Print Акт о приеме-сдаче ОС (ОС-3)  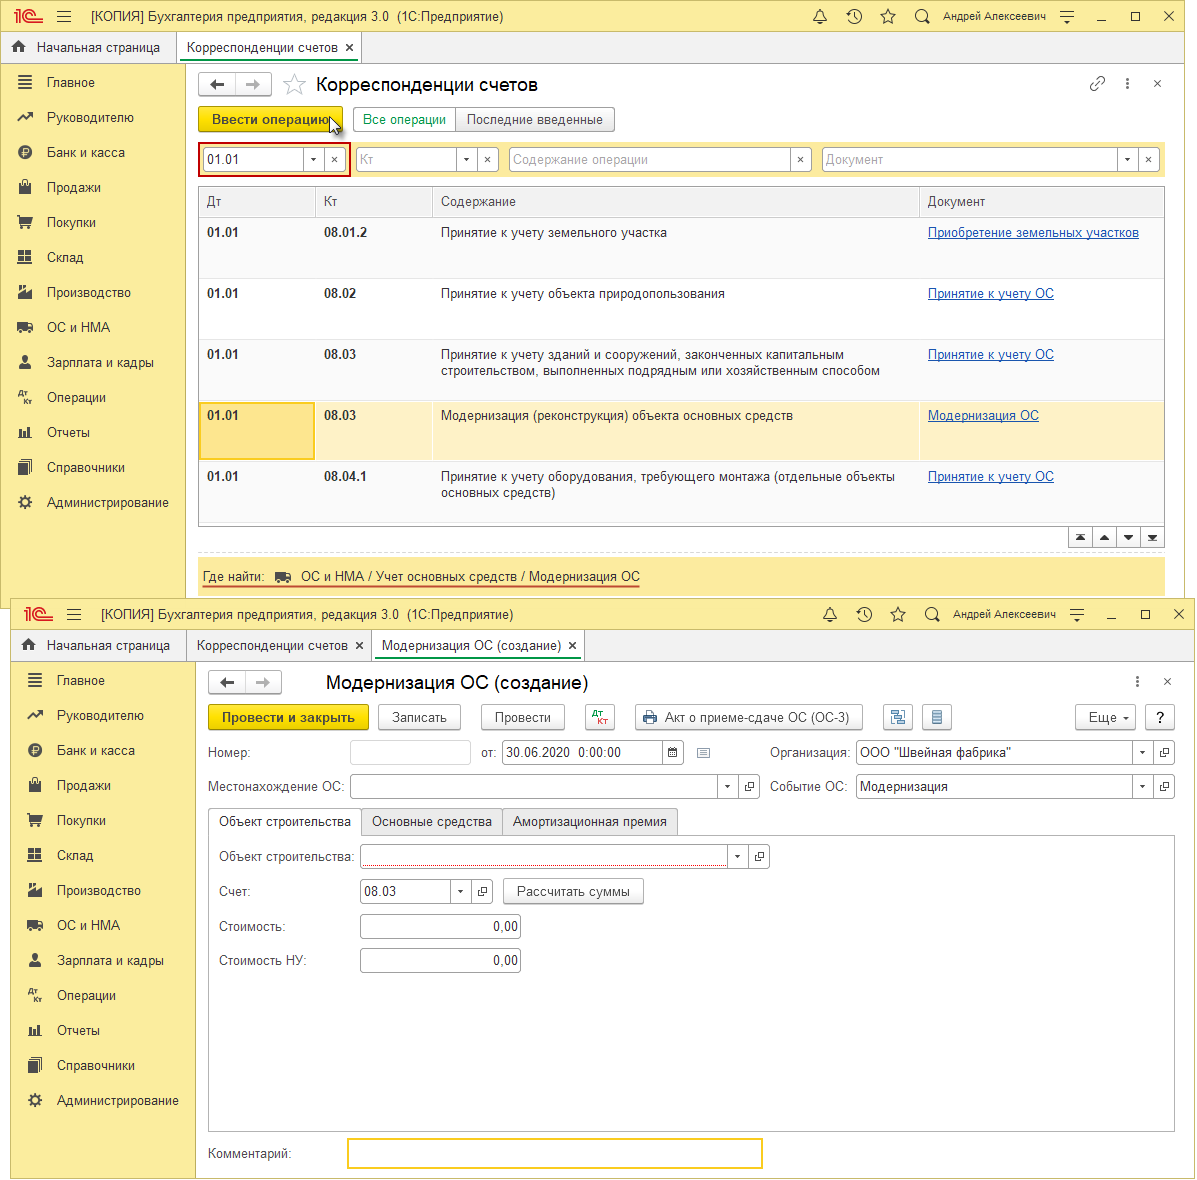click(x=748, y=717)
